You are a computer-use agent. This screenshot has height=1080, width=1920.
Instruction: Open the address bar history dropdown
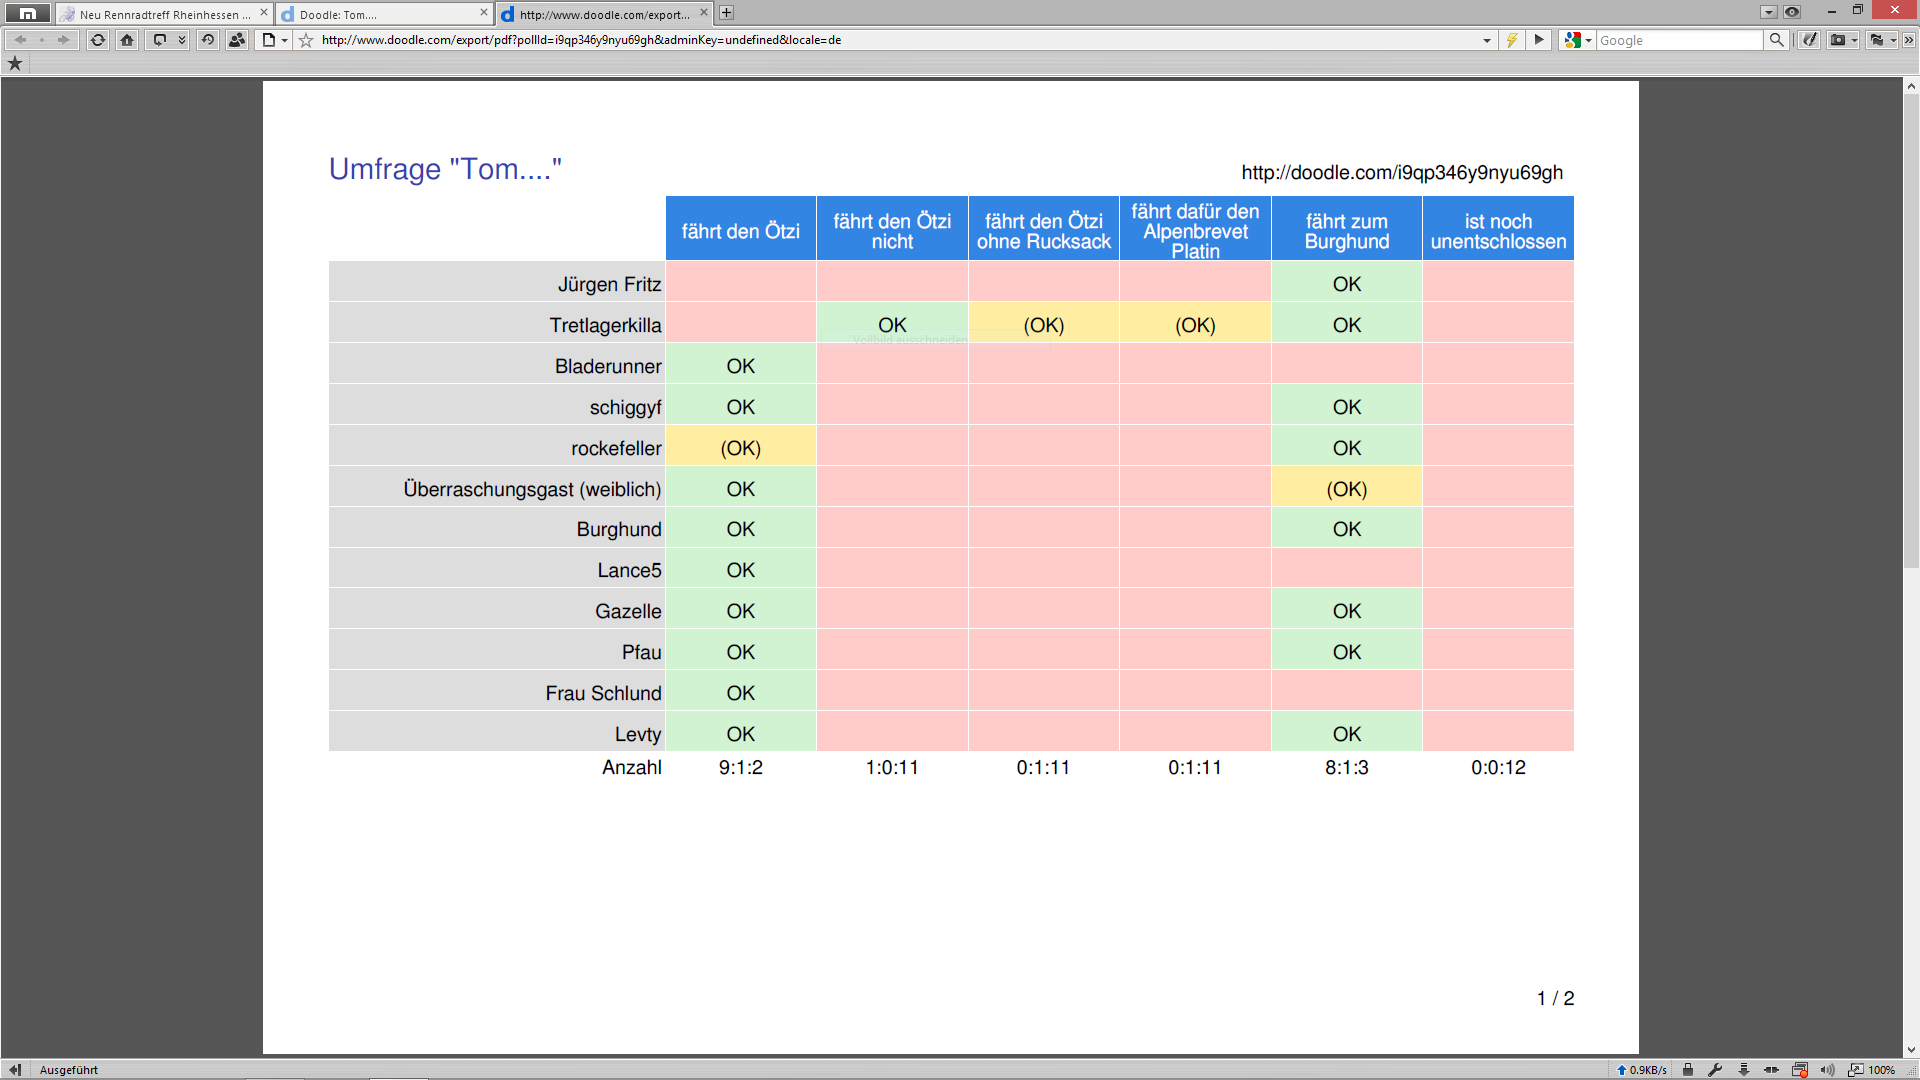coord(1487,40)
